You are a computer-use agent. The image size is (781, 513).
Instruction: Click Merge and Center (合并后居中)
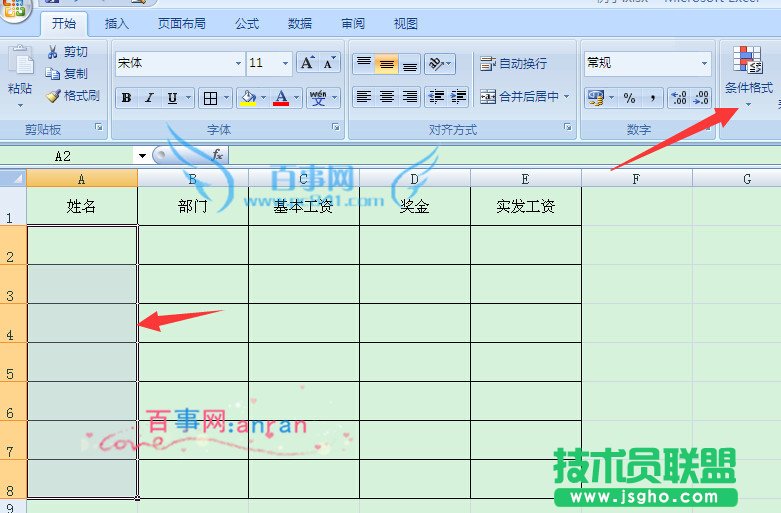(520, 97)
